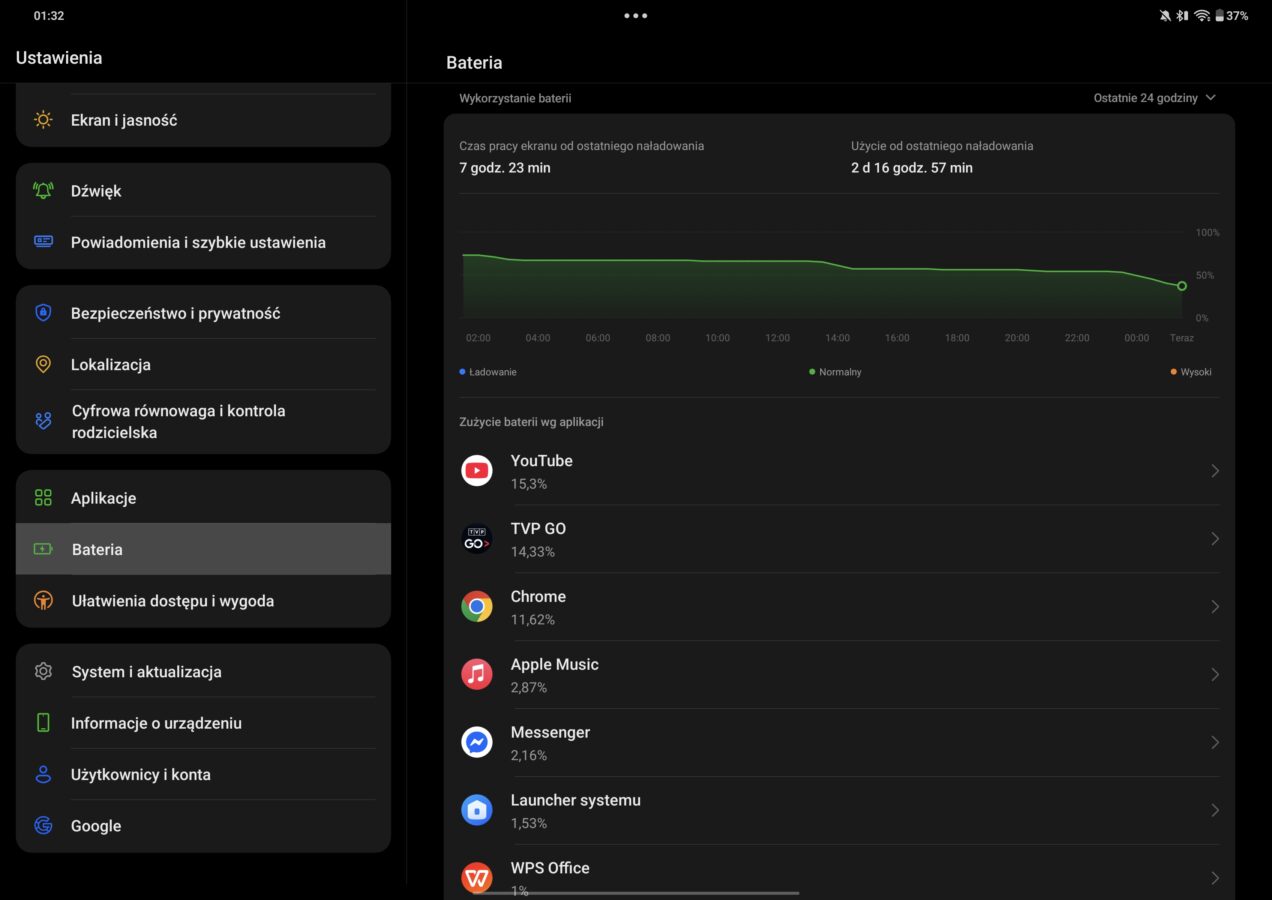Tap the battery icon in the Bateria row
The width and height of the screenshot is (1272, 900).
point(43,549)
